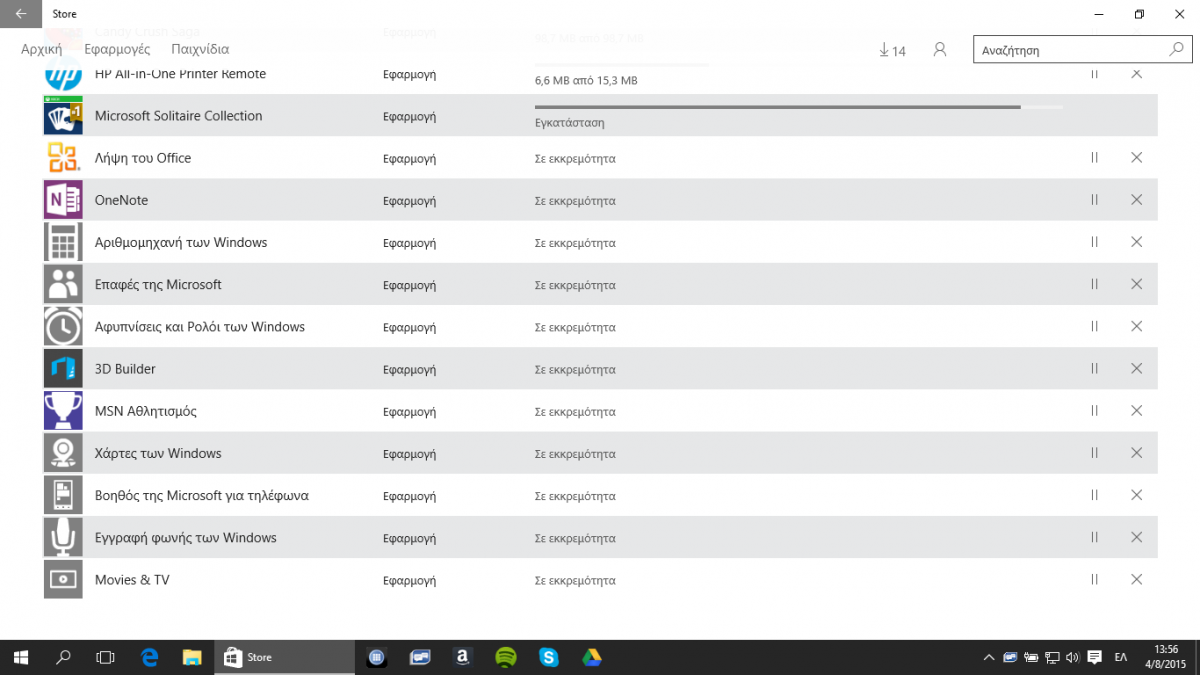Cancel Χάρτες των Windows download
Viewport: 1200px width, 675px height.
(x=1136, y=453)
